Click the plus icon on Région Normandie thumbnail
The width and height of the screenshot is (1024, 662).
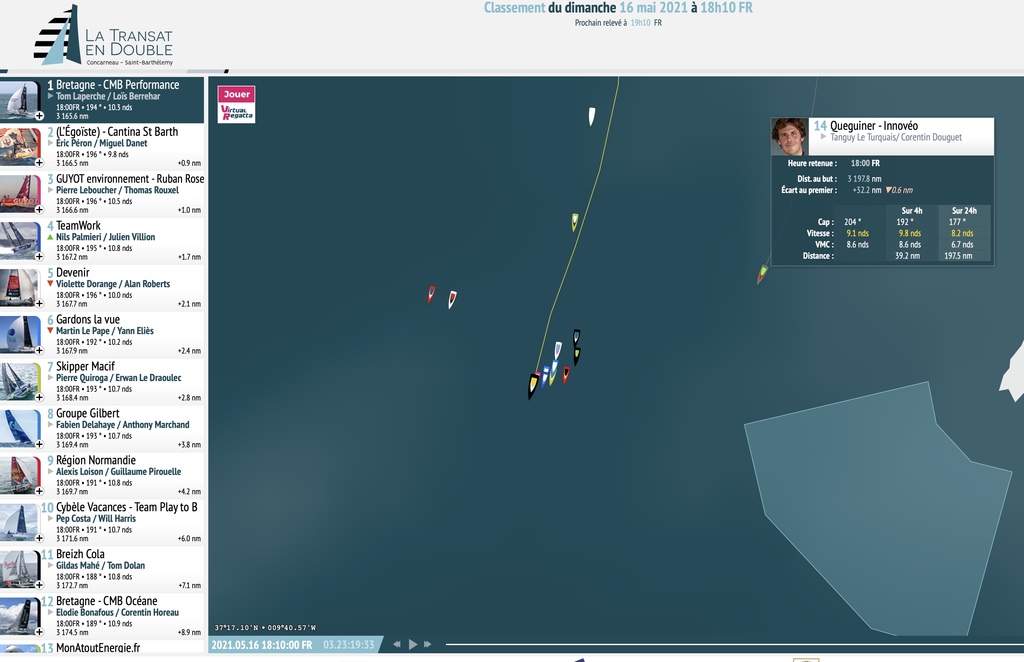[39, 491]
